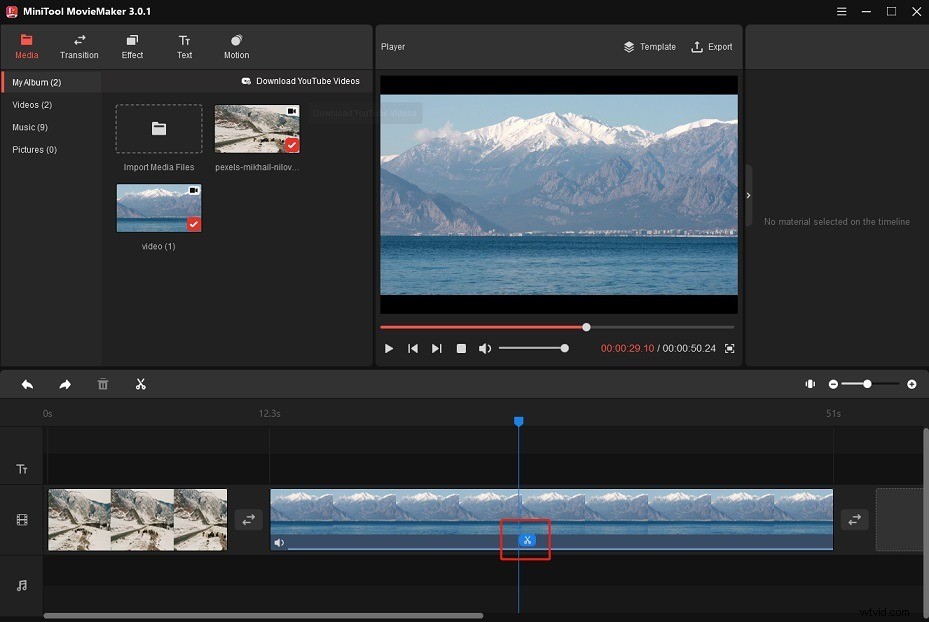
Task: Select the Split tool scissors icon
Action: [140, 384]
